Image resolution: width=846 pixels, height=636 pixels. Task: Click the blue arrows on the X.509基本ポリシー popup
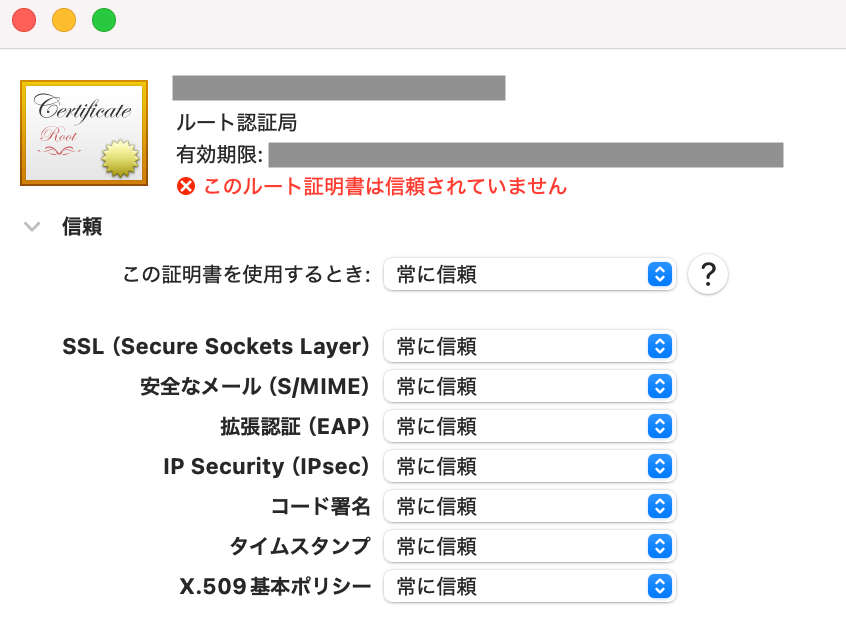pyautogui.click(x=658, y=586)
